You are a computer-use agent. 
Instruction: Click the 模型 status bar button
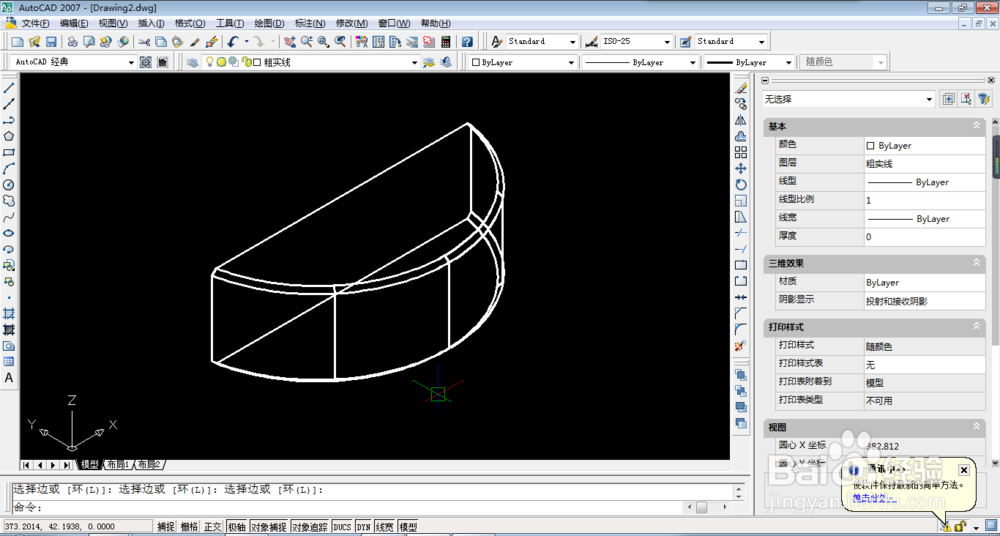408,527
